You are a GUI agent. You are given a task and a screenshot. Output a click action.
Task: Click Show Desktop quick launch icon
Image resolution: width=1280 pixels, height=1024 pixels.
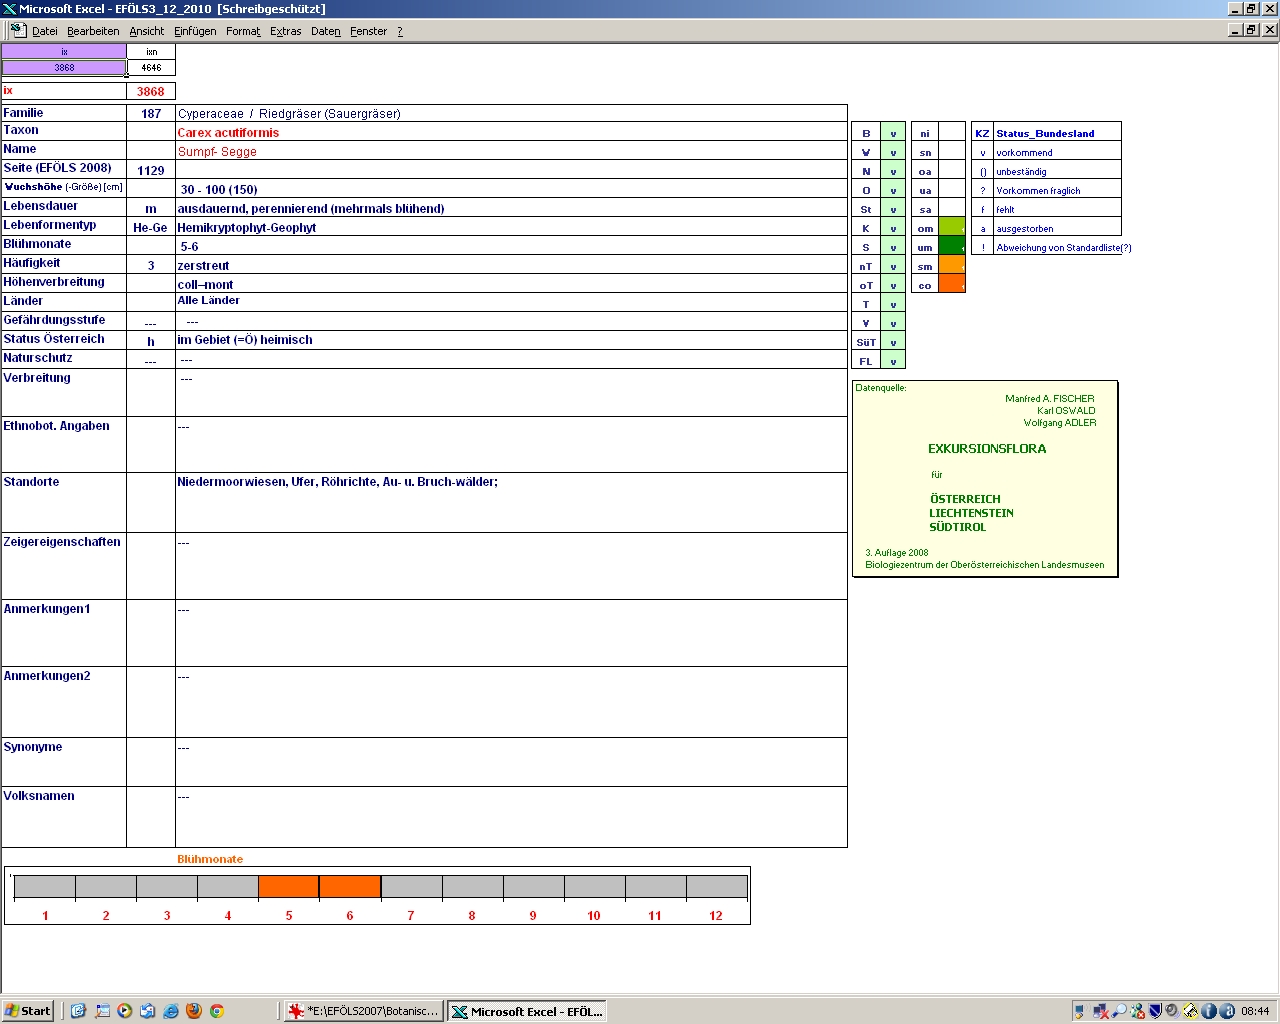click(102, 1011)
